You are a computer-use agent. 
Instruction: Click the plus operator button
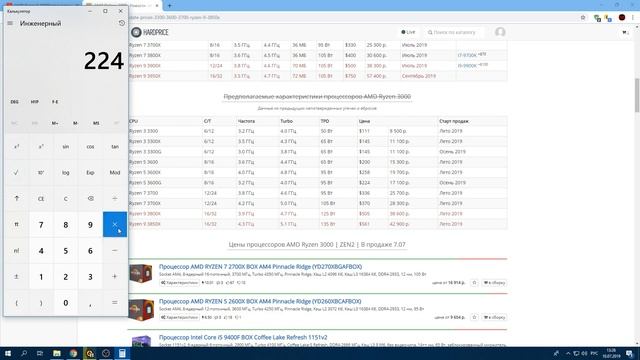(x=115, y=277)
